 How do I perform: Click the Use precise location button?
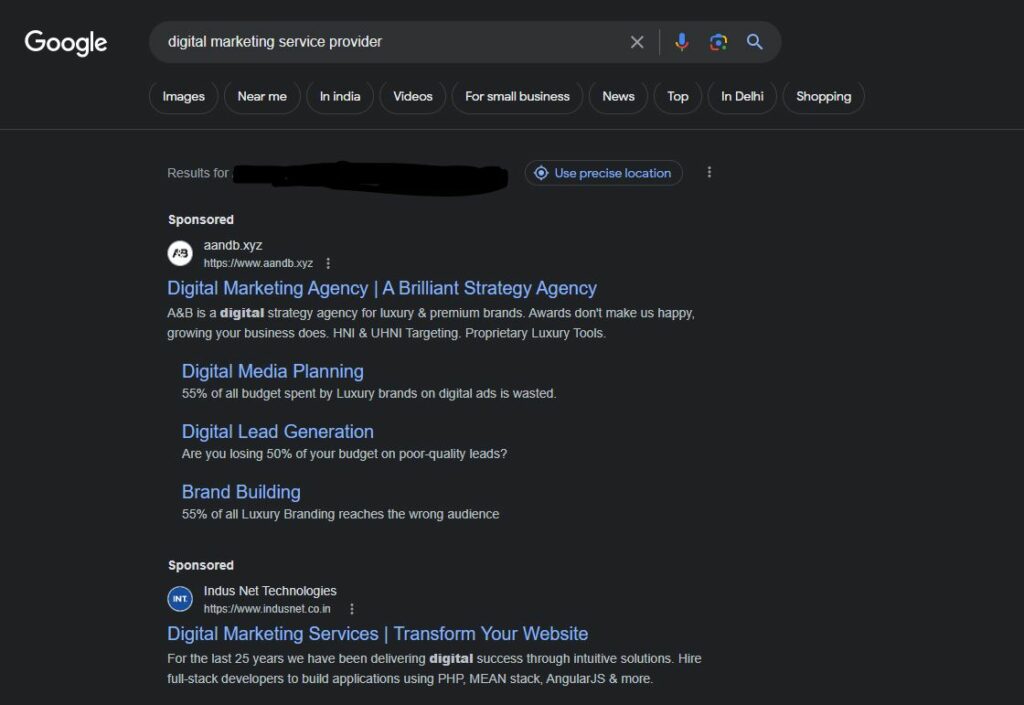tap(603, 173)
